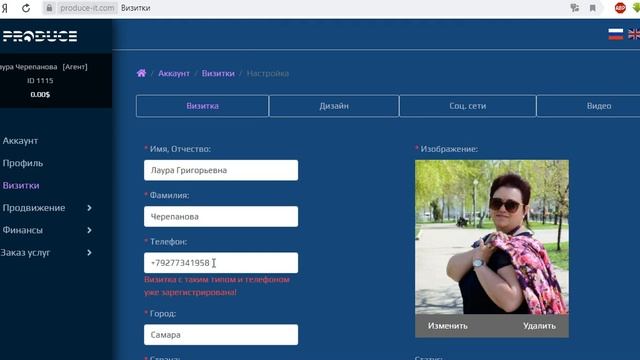Switch language with the UK flag
This screenshot has width=640, height=360.
click(x=634, y=34)
